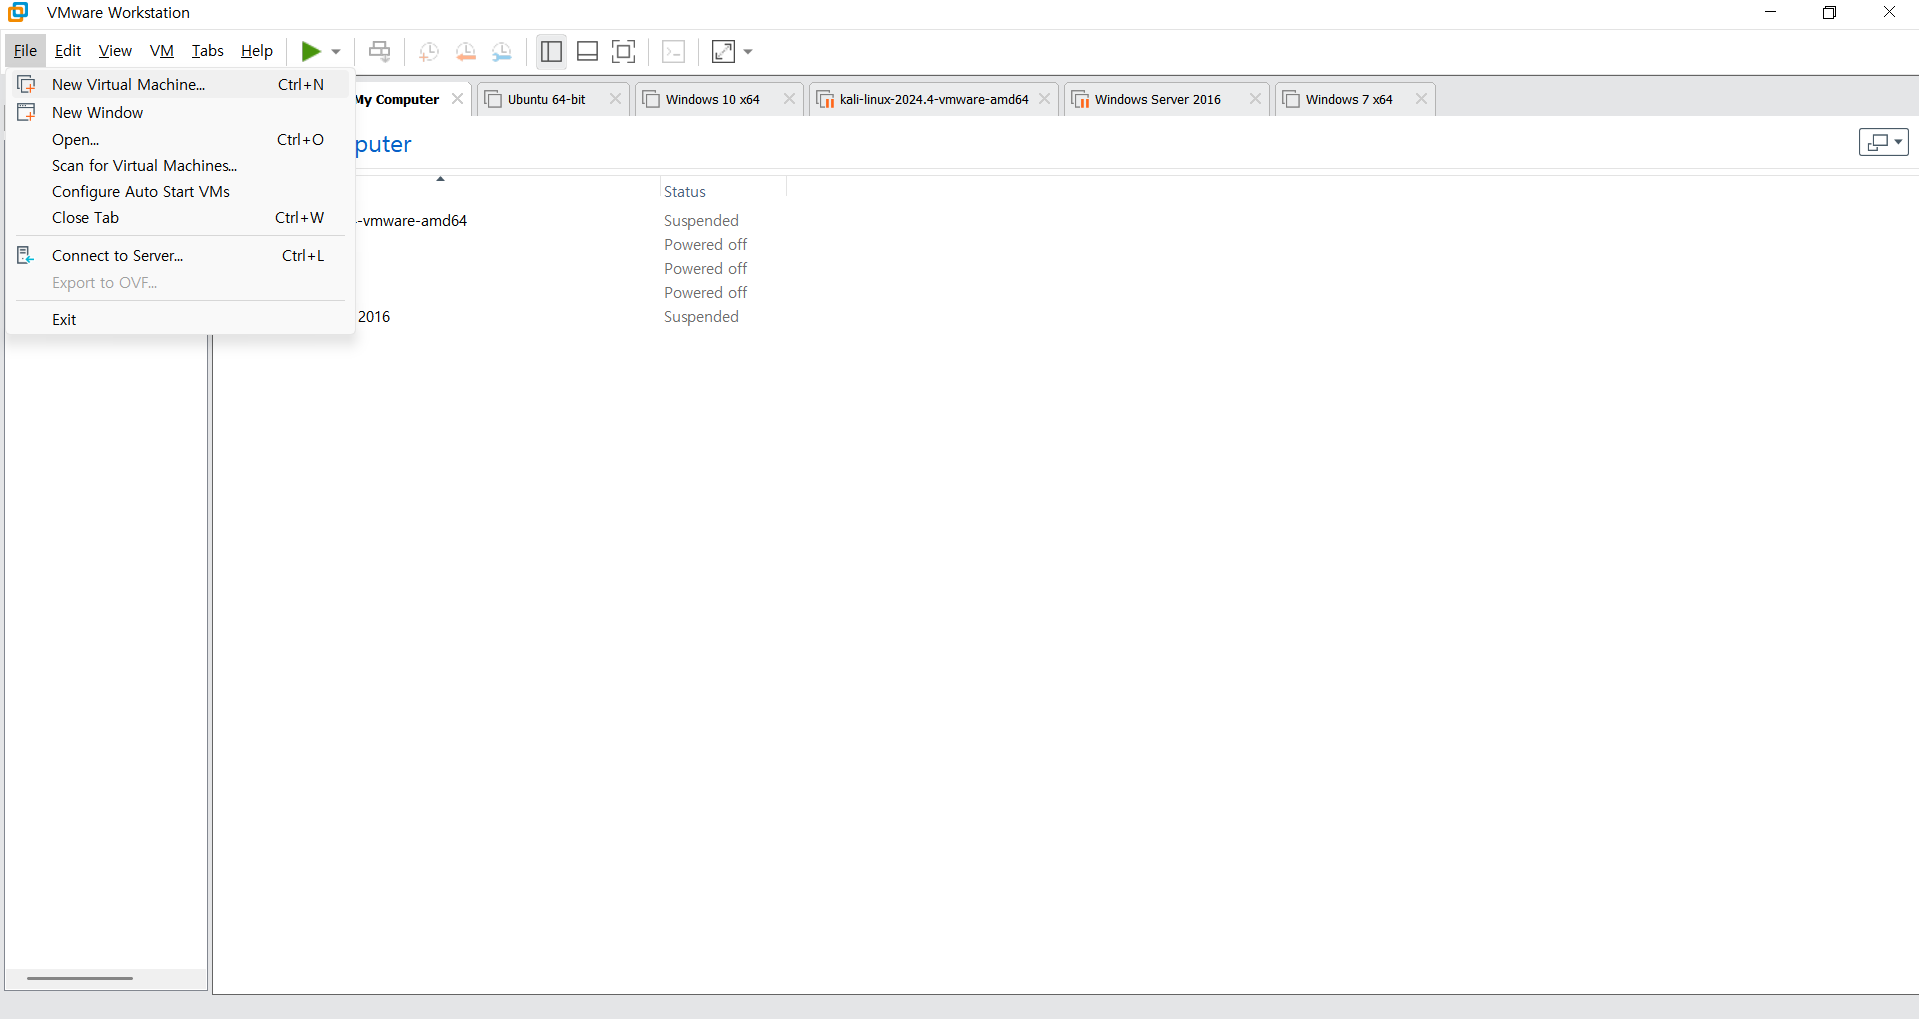1919x1019 pixels.
Task: Click the Take Snapshot toolbar icon
Action: point(429,52)
